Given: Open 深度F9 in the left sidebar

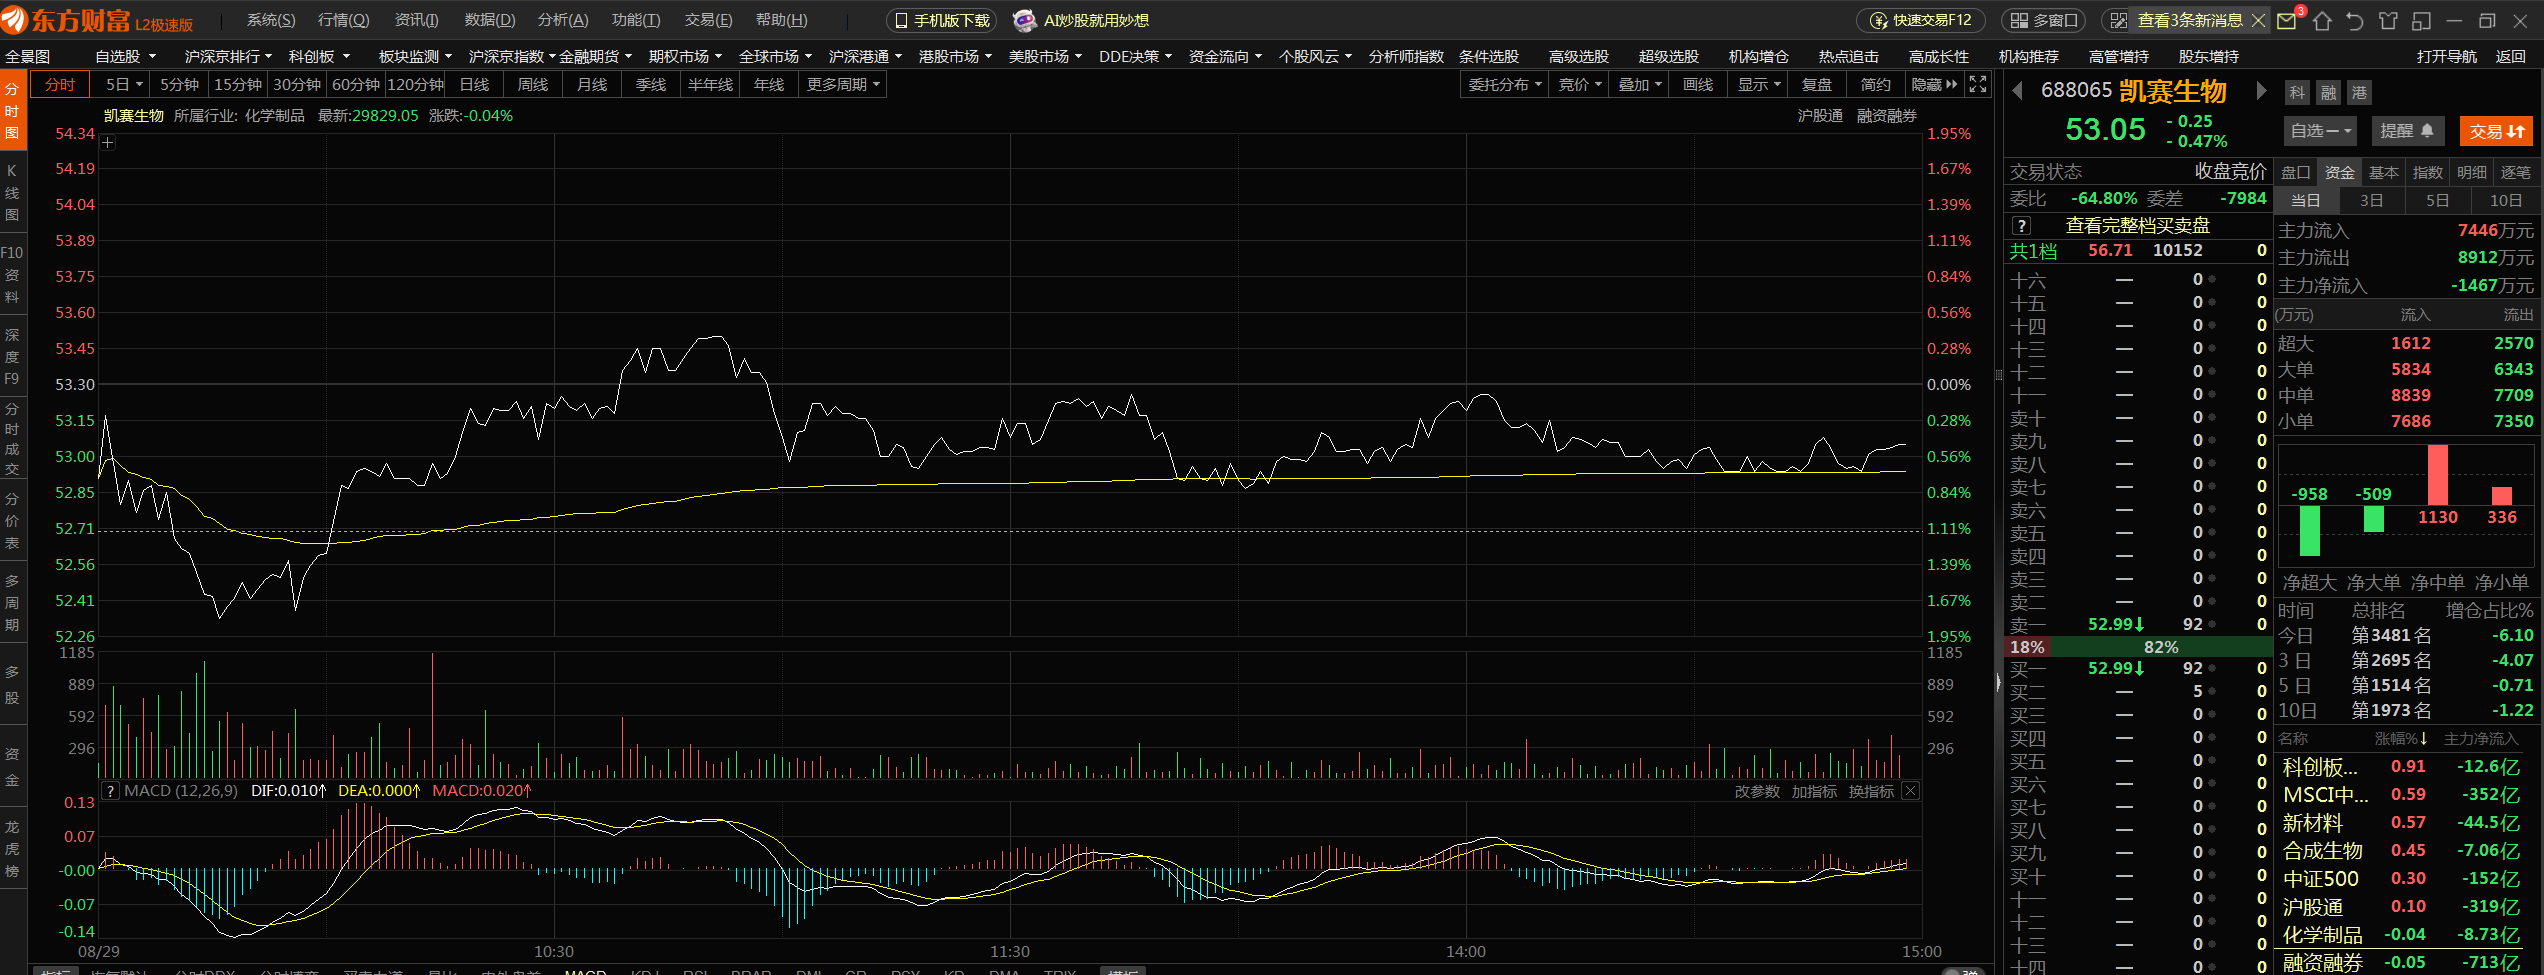Looking at the screenshot, I should click(12, 356).
